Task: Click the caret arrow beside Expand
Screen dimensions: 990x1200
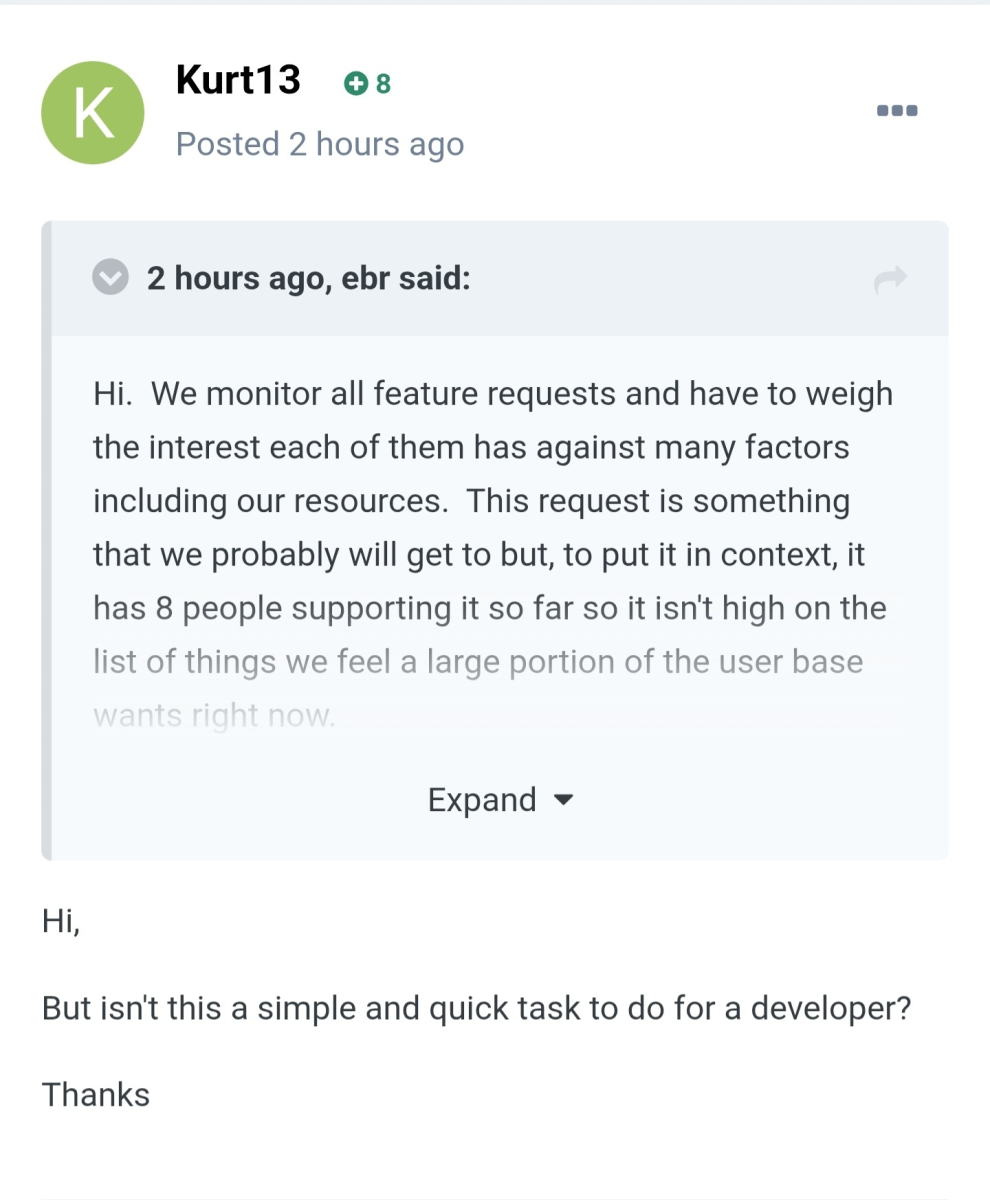Action: (563, 800)
